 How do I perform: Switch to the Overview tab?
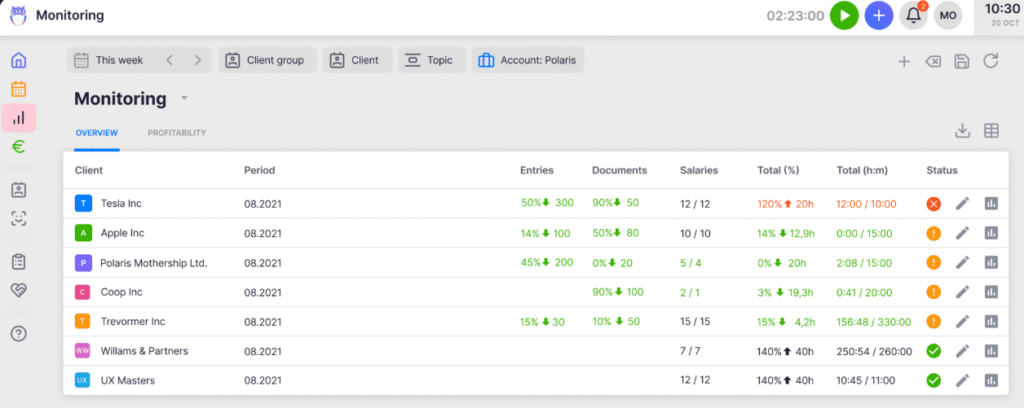pos(97,133)
